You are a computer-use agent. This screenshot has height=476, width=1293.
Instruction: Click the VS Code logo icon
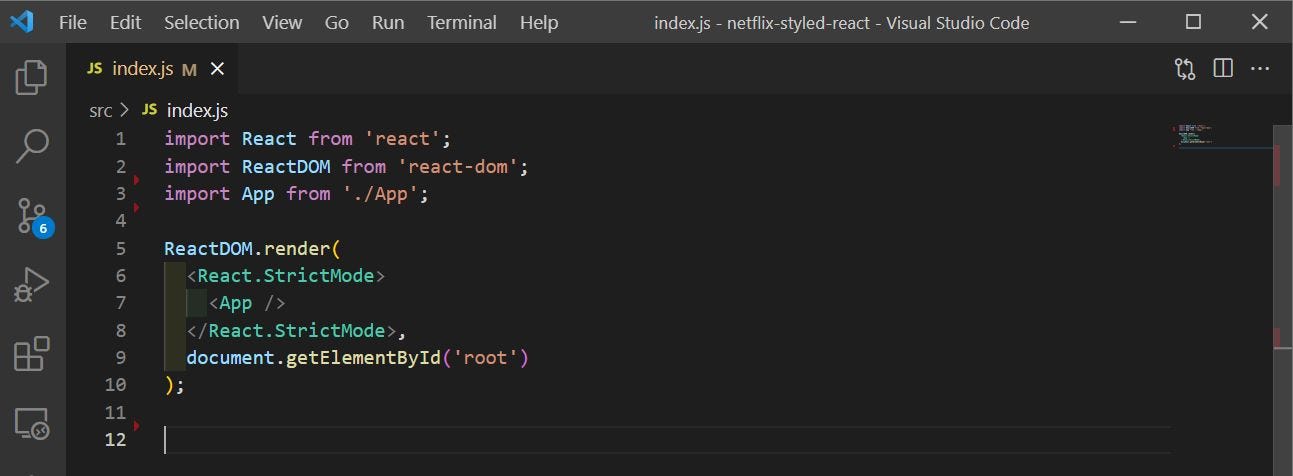point(21,21)
